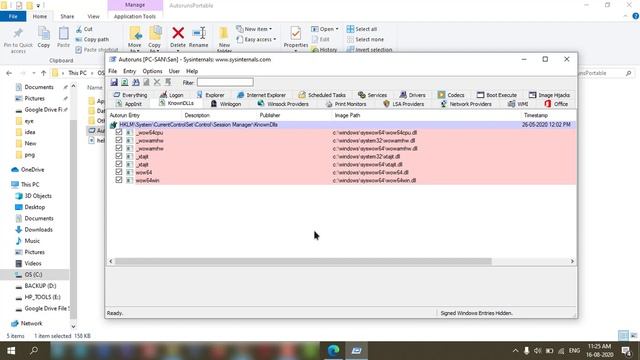Open Microsoft Edge from the taskbar

333,350
